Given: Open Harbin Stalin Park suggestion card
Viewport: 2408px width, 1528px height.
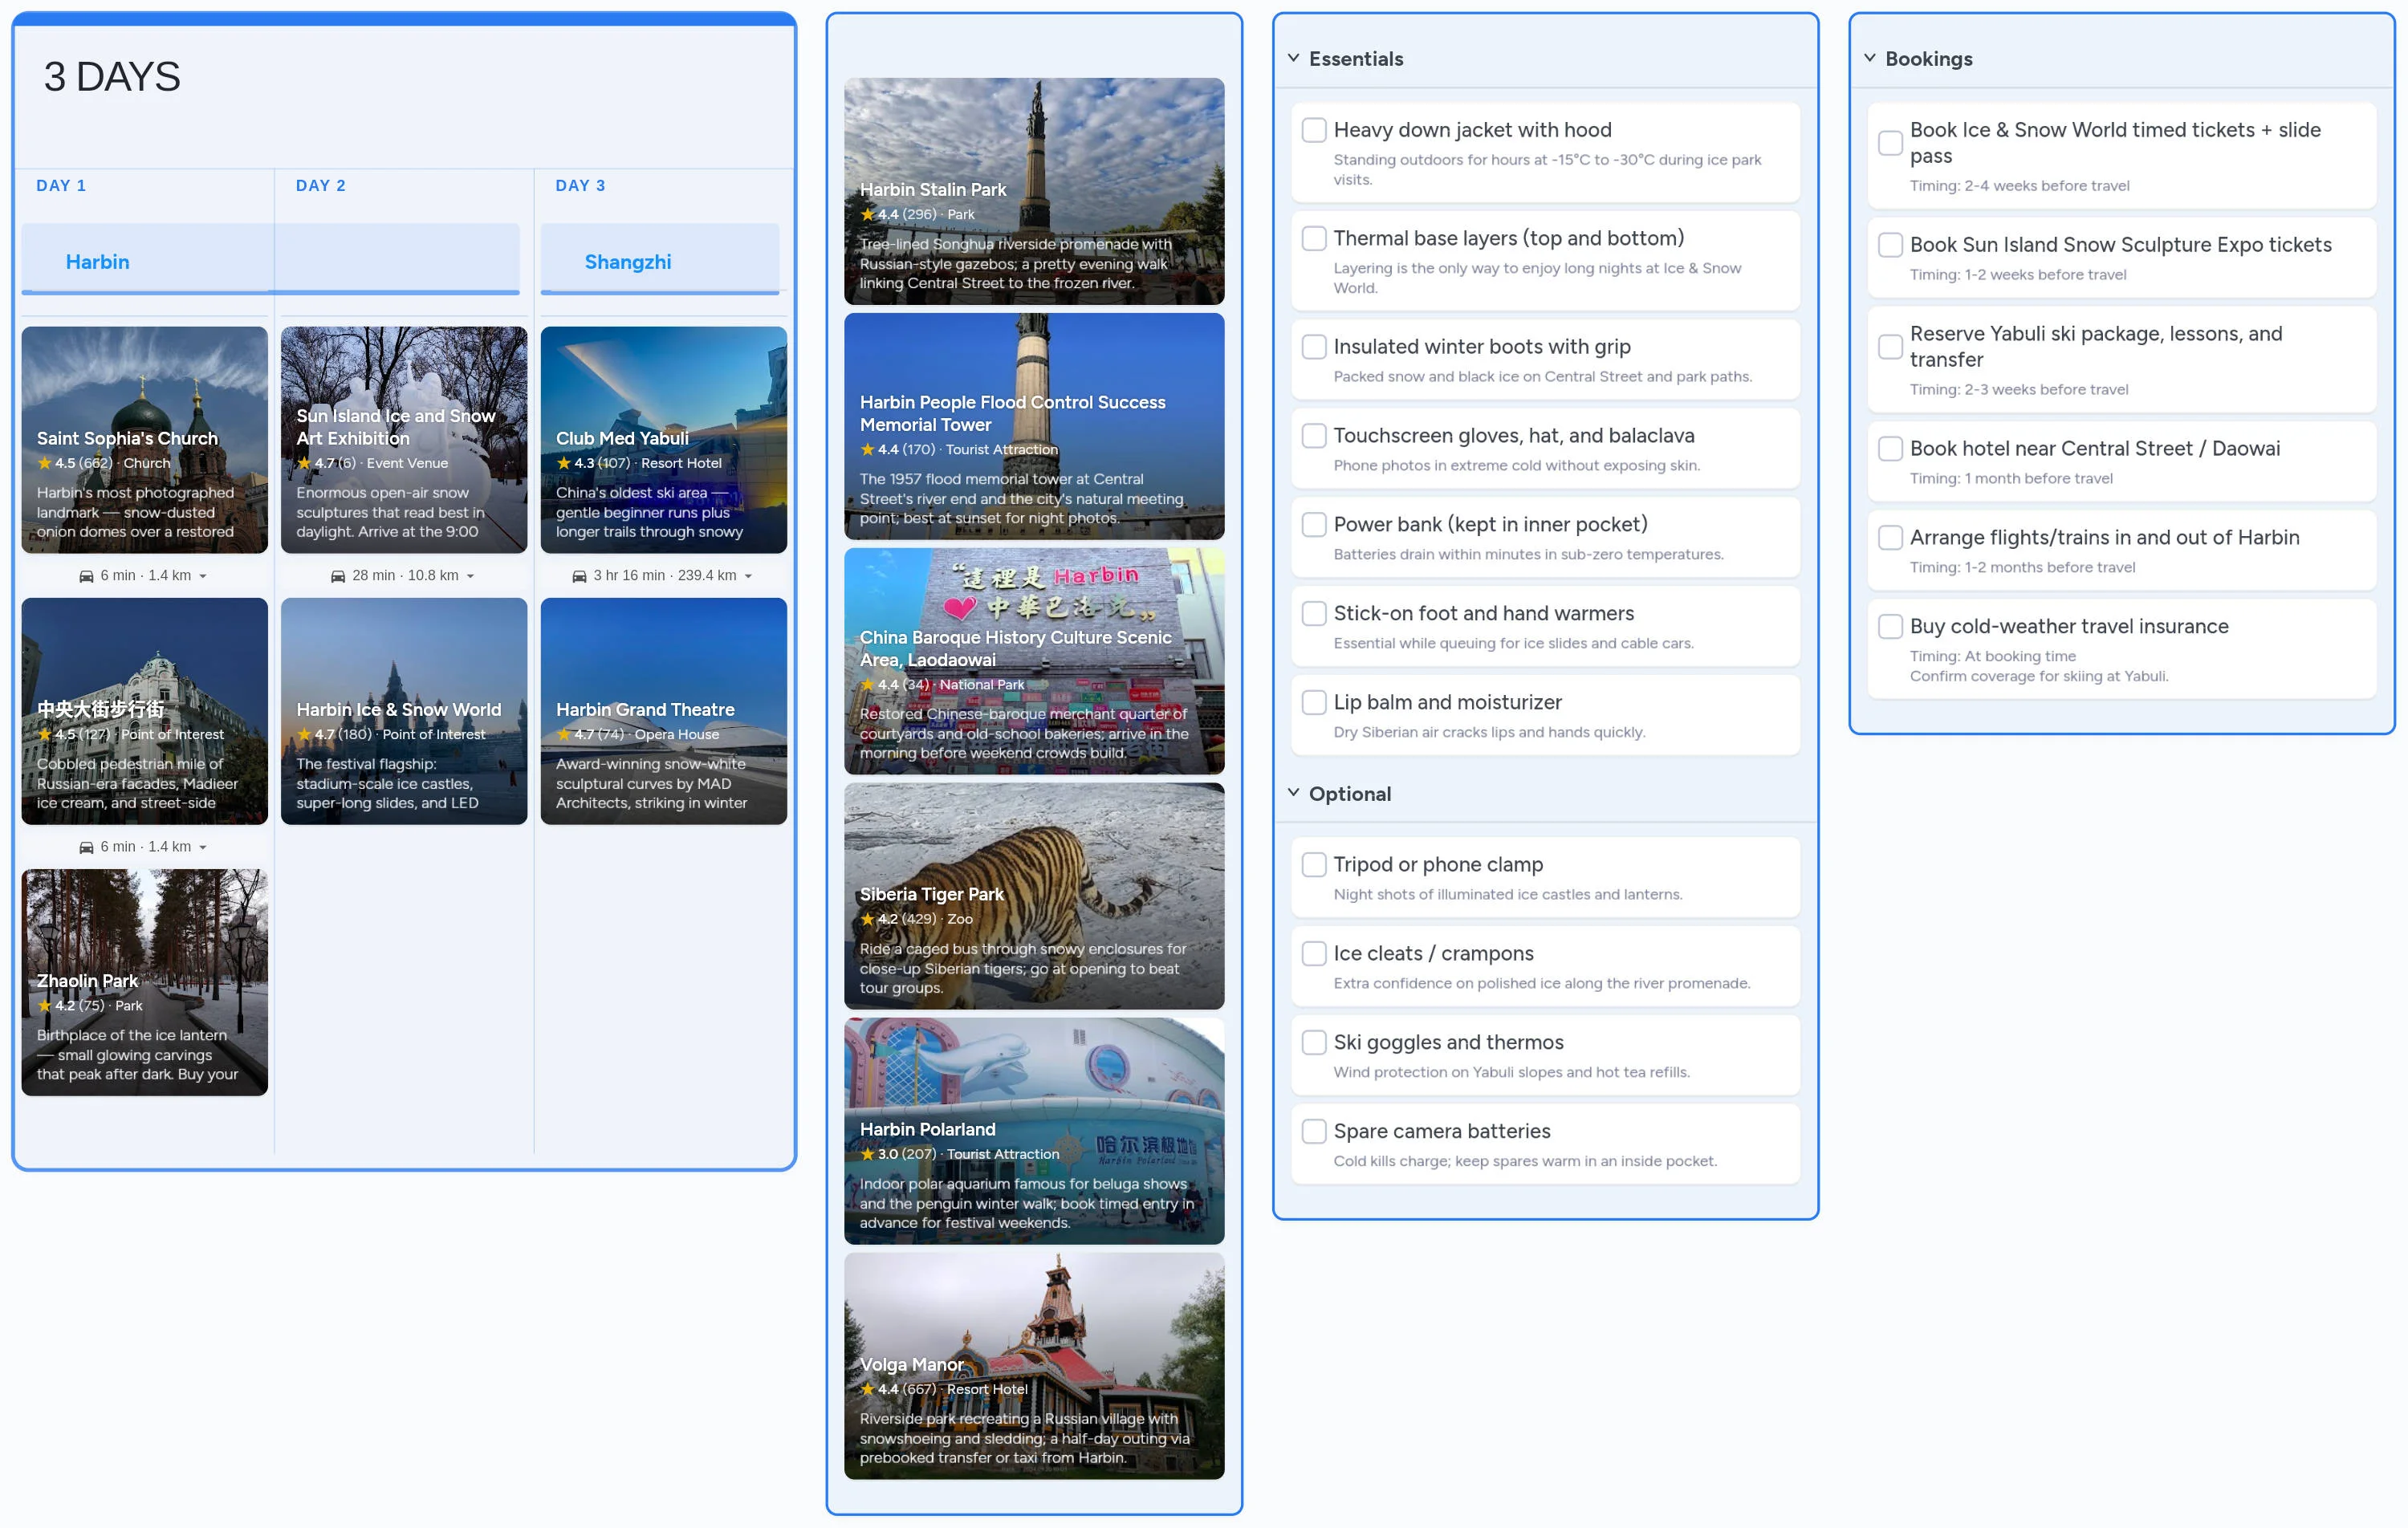Looking at the screenshot, I should point(1034,191).
